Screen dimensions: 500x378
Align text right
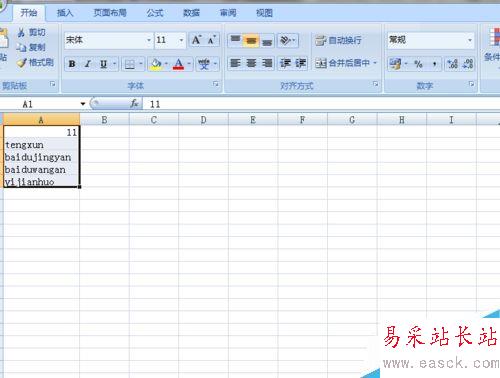(267, 63)
